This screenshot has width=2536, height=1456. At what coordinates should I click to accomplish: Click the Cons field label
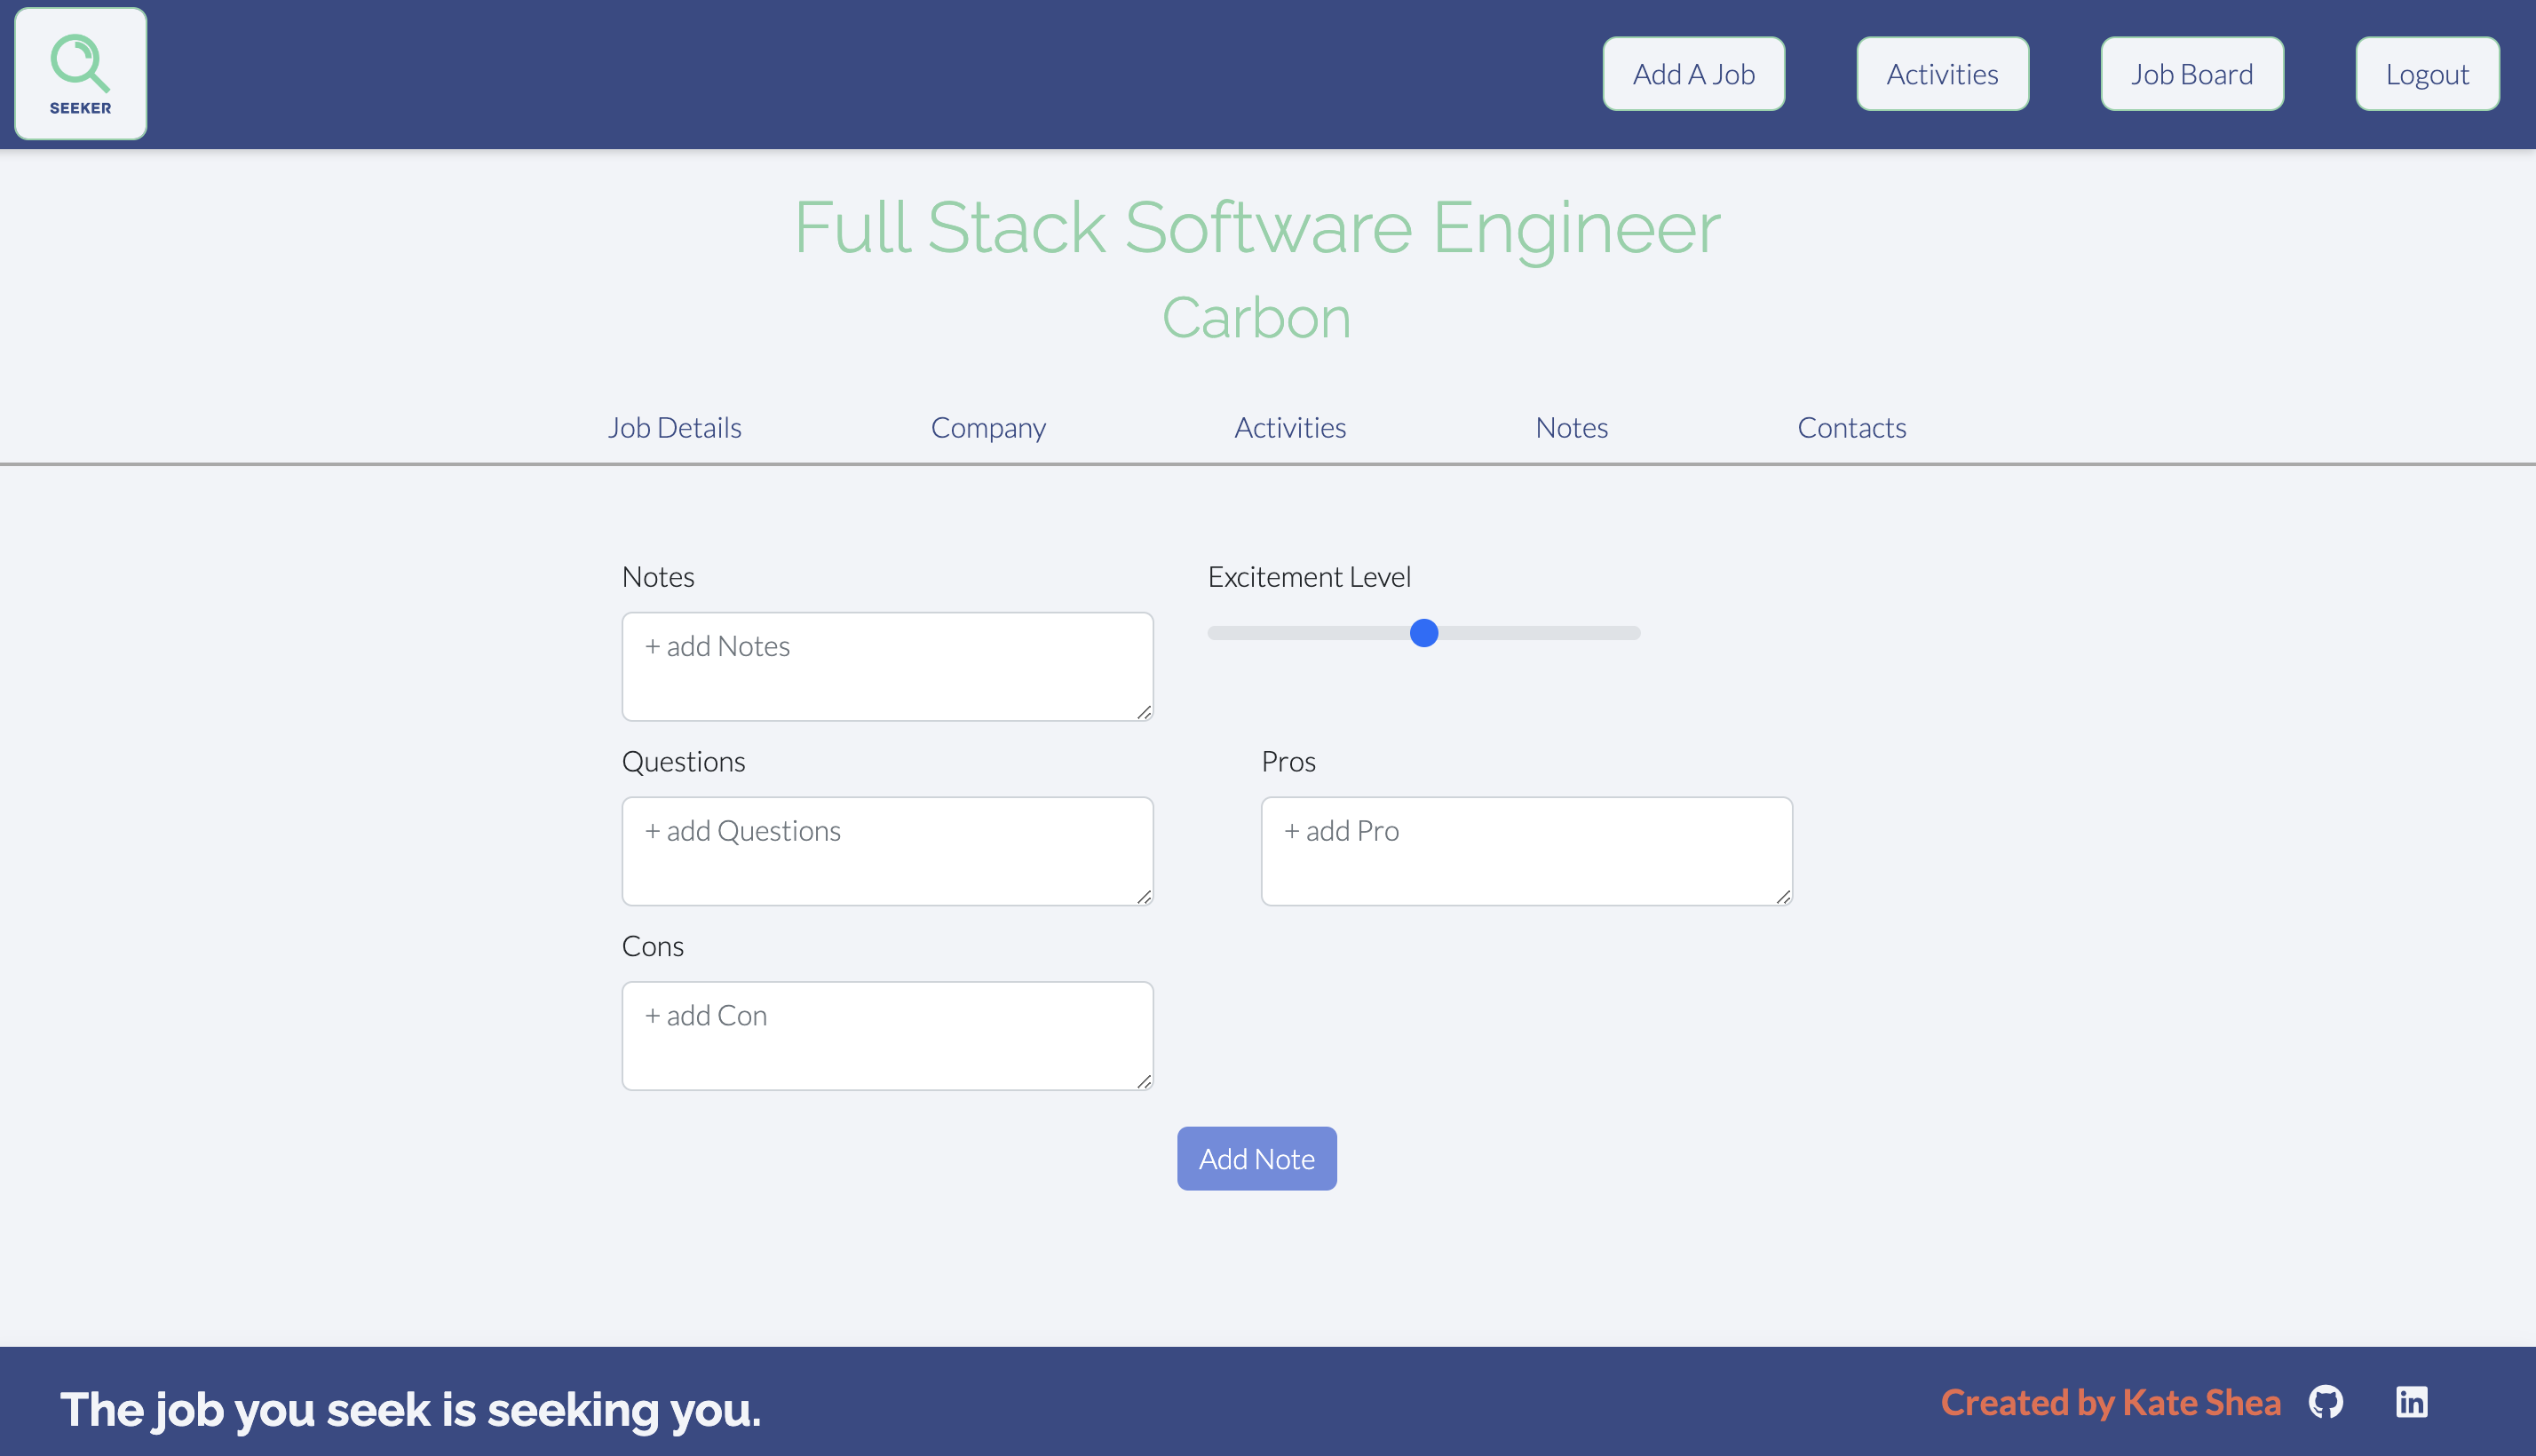[x=652, y=945]
